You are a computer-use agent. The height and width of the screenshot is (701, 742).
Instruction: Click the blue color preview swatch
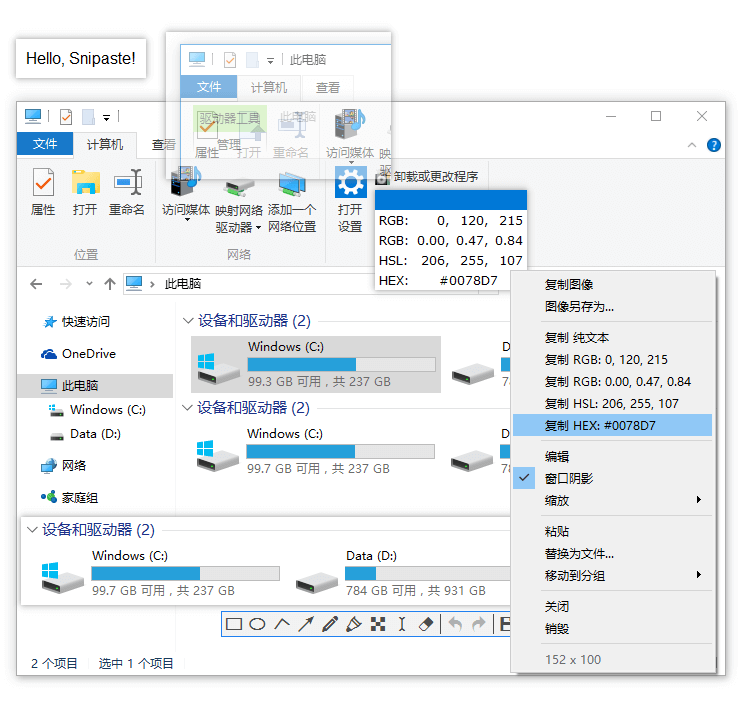click(x=450, y=200)
